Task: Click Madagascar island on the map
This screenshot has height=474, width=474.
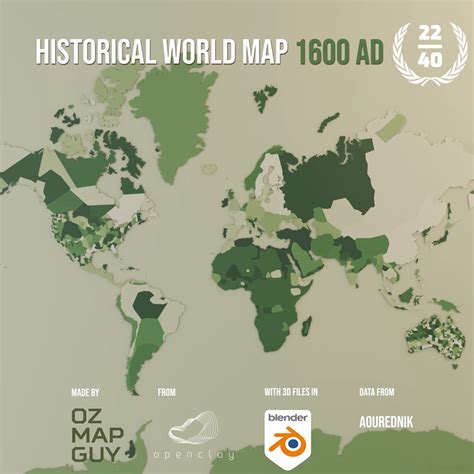Action: click(x=307, y=326)
